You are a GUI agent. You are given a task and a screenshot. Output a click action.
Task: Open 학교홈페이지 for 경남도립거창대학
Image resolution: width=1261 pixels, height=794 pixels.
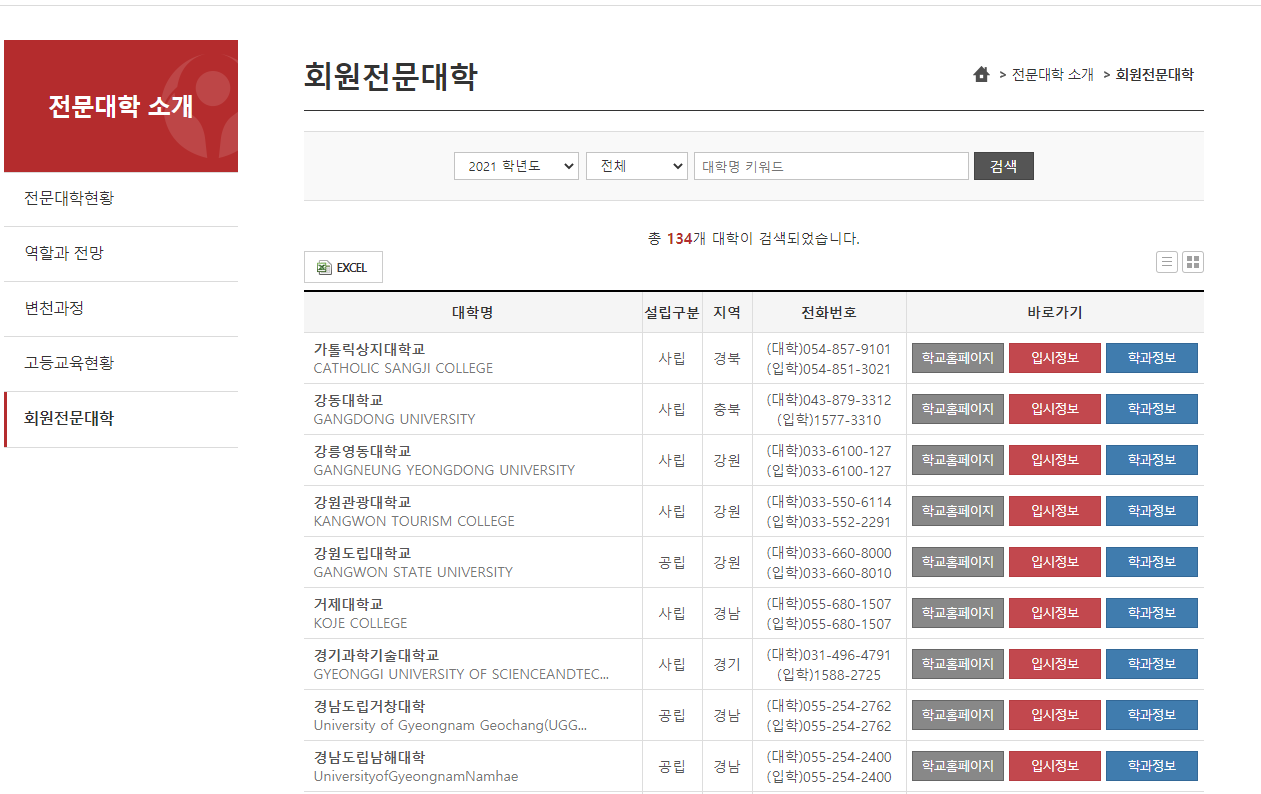(957, 715)
